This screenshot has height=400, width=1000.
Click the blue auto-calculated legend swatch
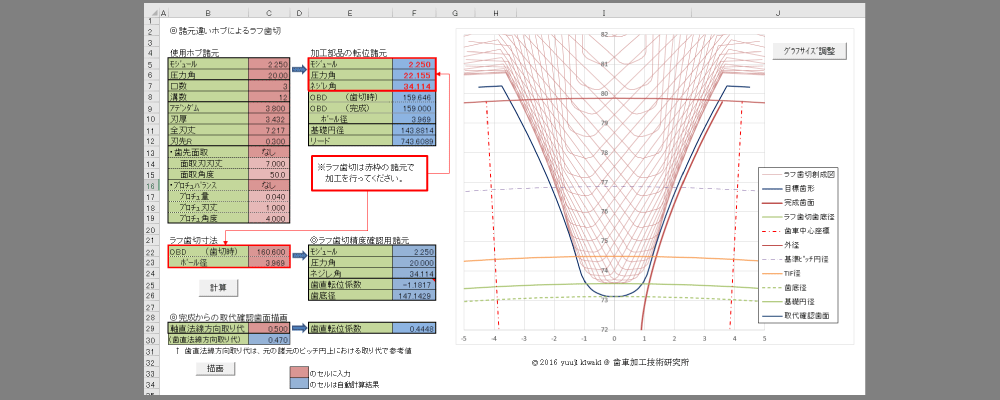pos(299,384)
